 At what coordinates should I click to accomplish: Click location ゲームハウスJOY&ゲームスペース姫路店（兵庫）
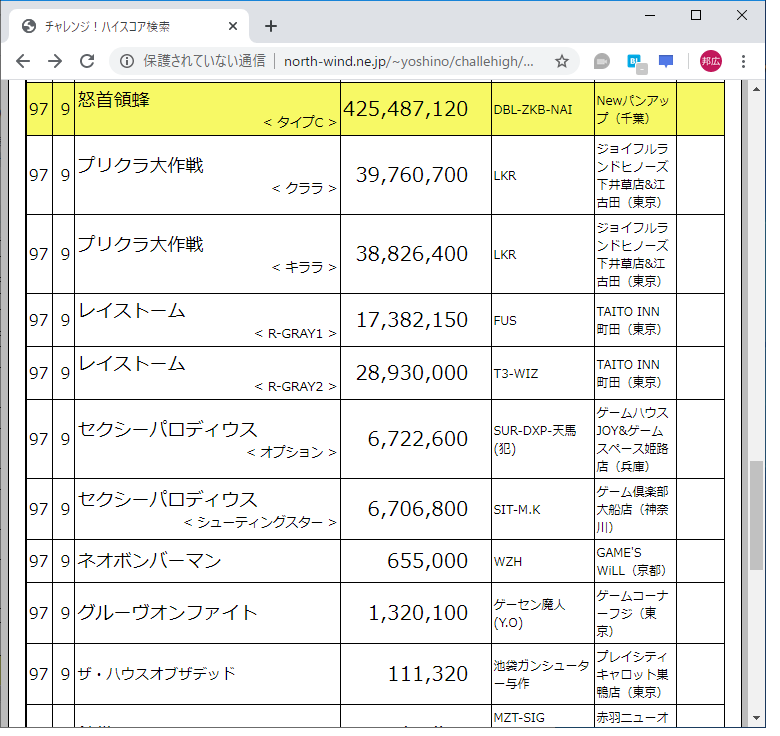pos(632,440)
